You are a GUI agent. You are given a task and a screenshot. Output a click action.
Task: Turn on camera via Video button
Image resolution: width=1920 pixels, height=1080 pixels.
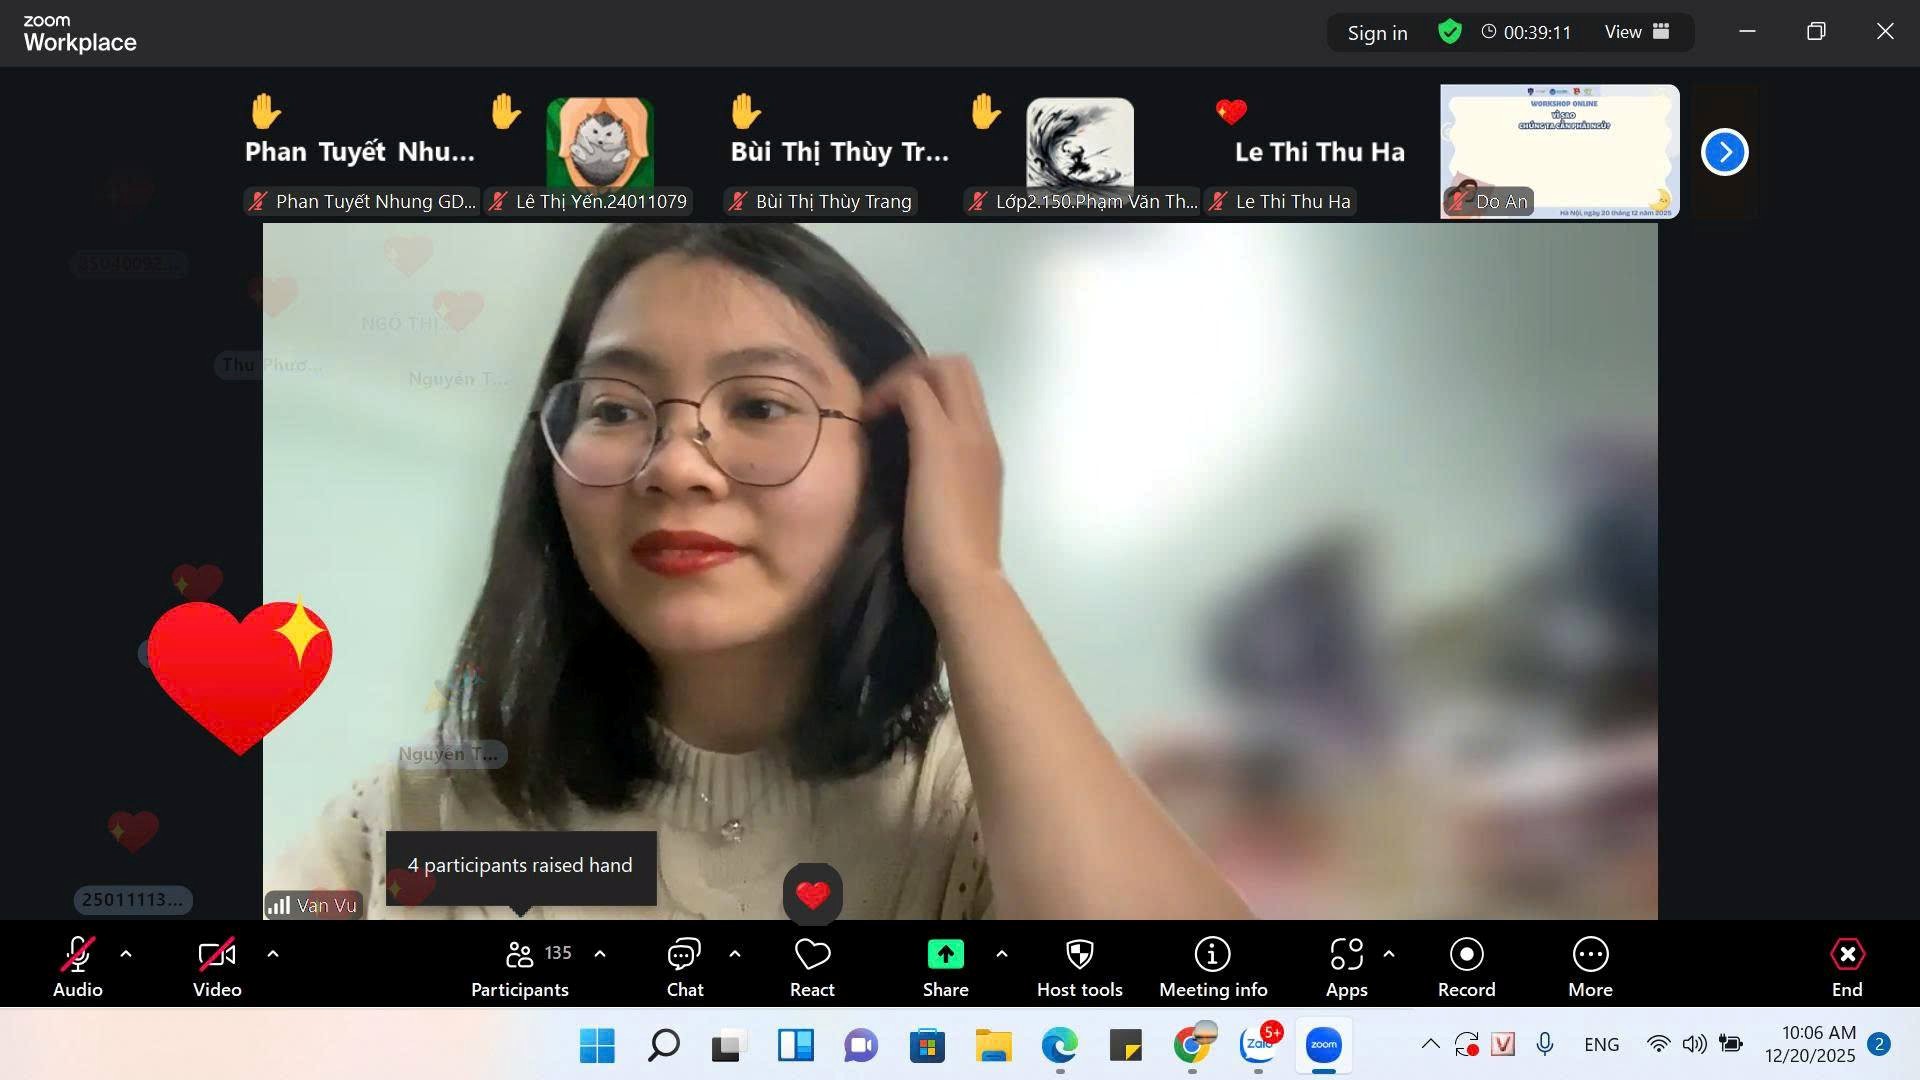click(217, 955)
